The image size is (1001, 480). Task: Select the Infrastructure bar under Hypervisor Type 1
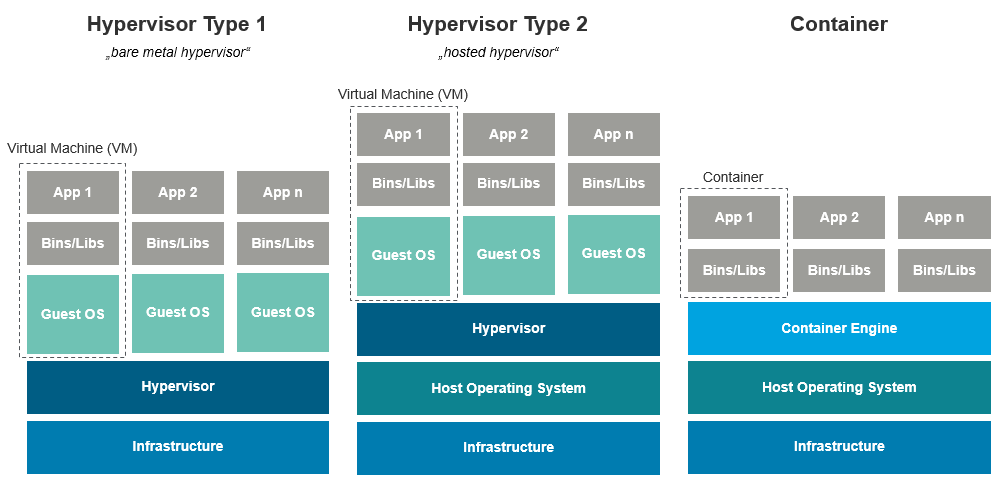click(178, 447)
